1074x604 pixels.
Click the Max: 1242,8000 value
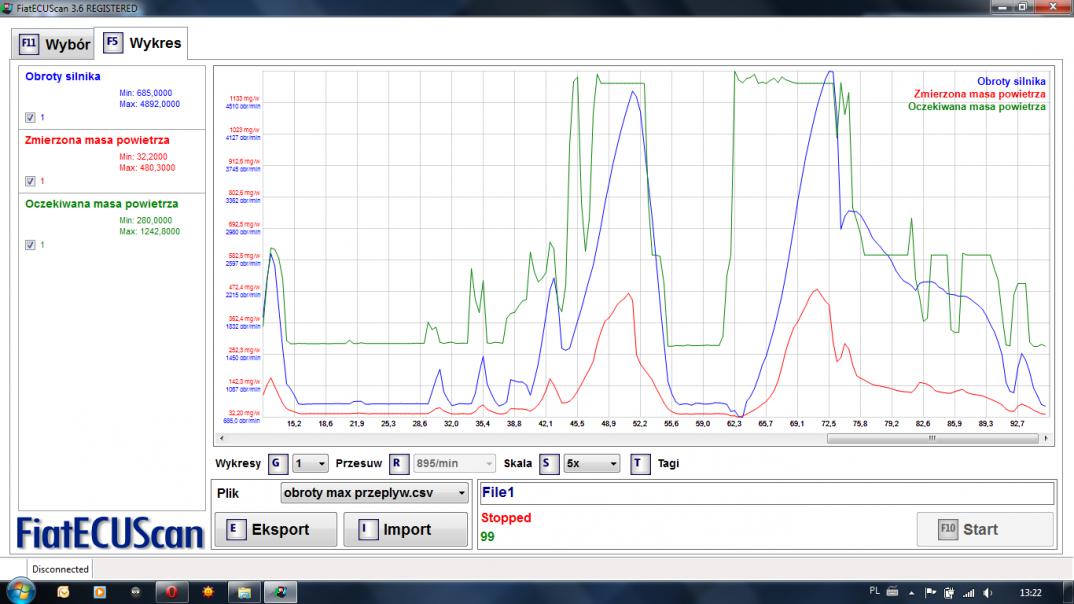pyautogui.click(x=149, y=232)
